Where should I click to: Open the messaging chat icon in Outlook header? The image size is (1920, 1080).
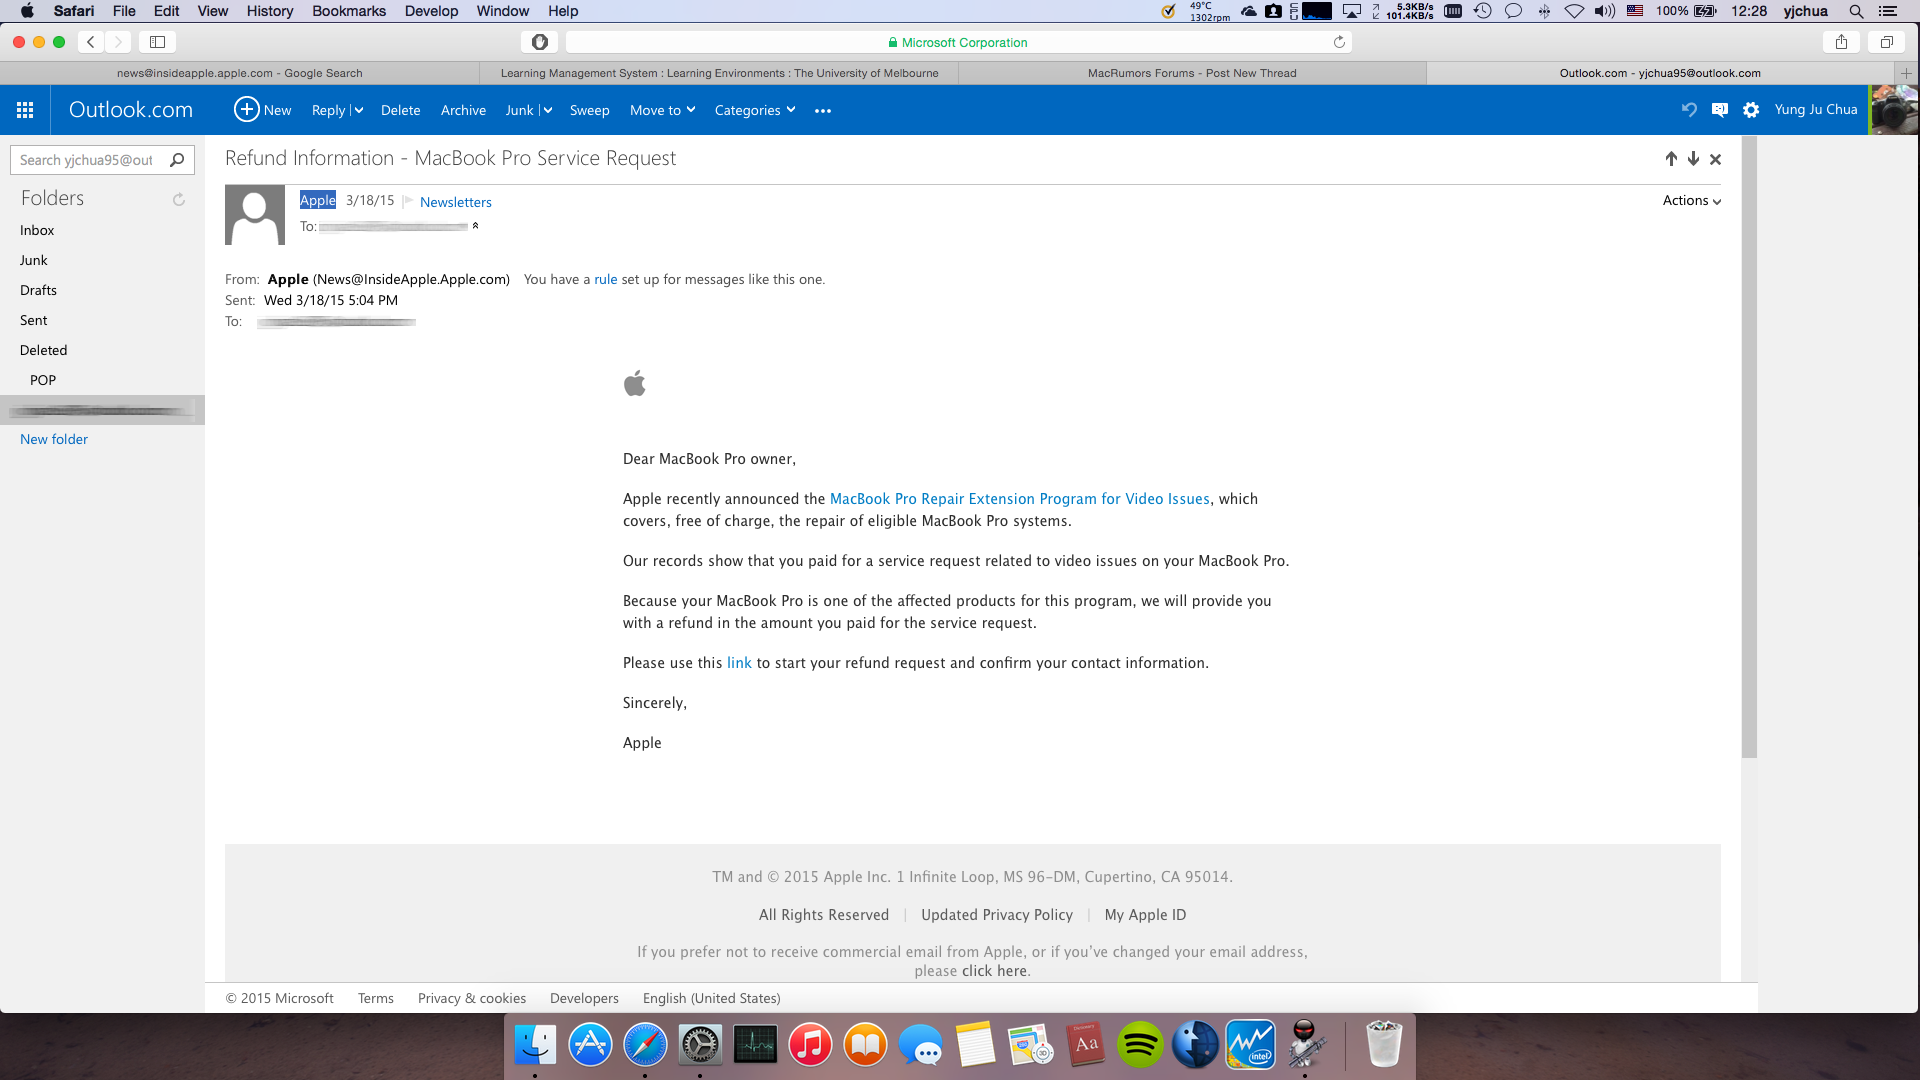pyautogui.click(x=1720, y=110)
